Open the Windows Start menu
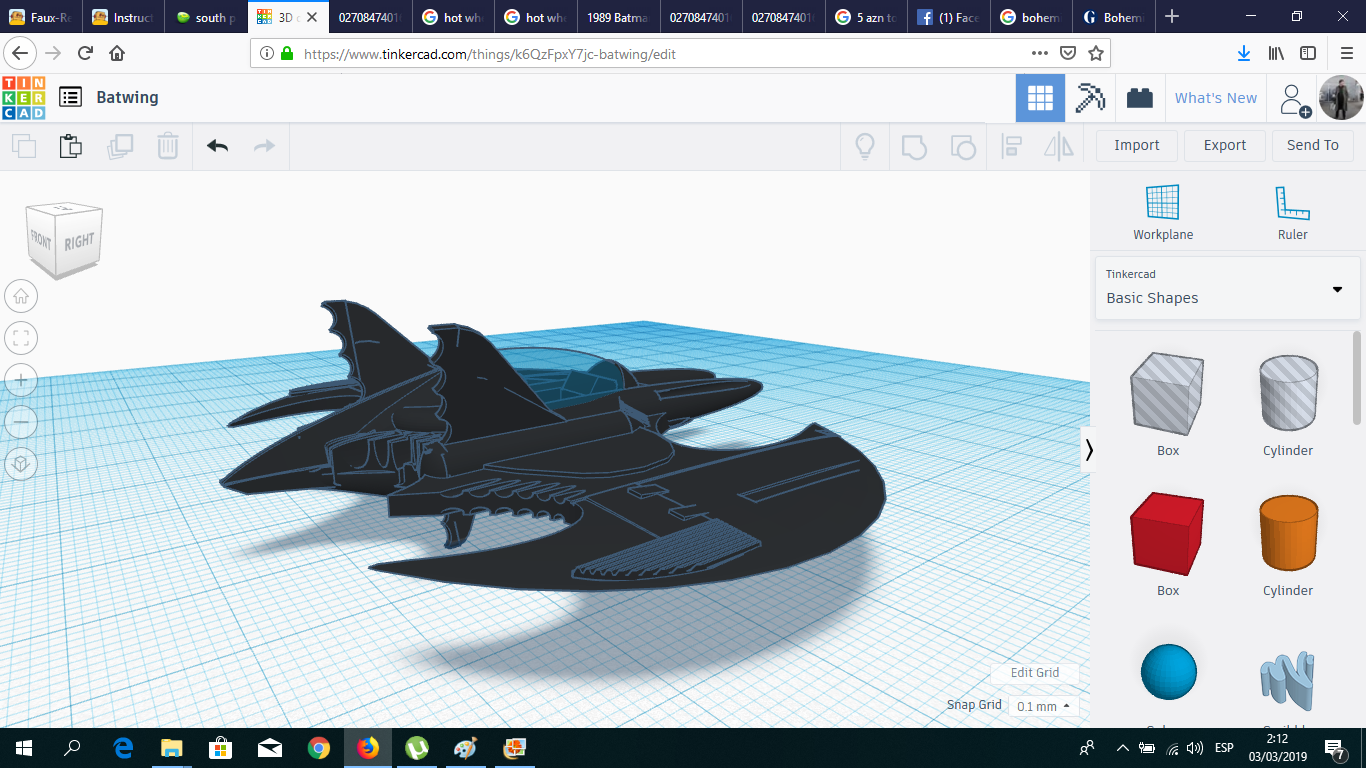The image size is (1366, 768). coord(24,748)
